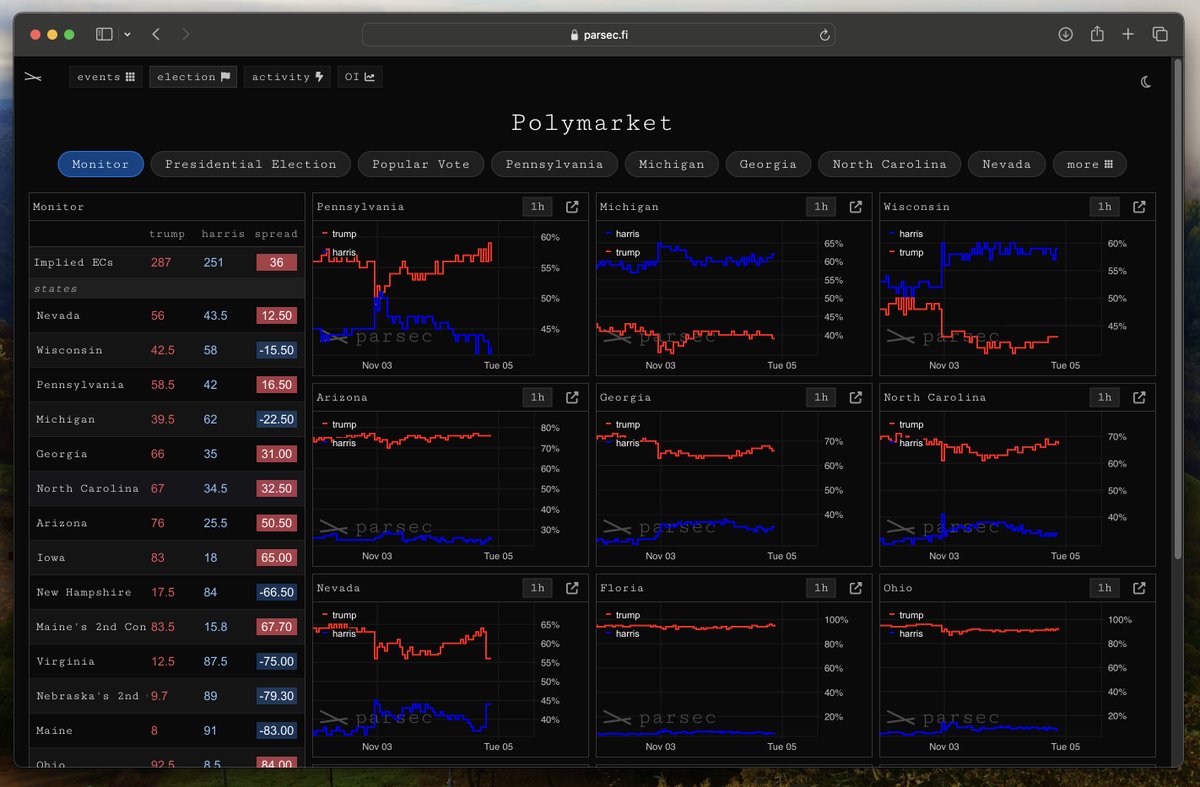Toggle harris series in Ohio legend
The height and width of the screenshot is (787, 1200).
pyautogui.click(x=907, y=633)
